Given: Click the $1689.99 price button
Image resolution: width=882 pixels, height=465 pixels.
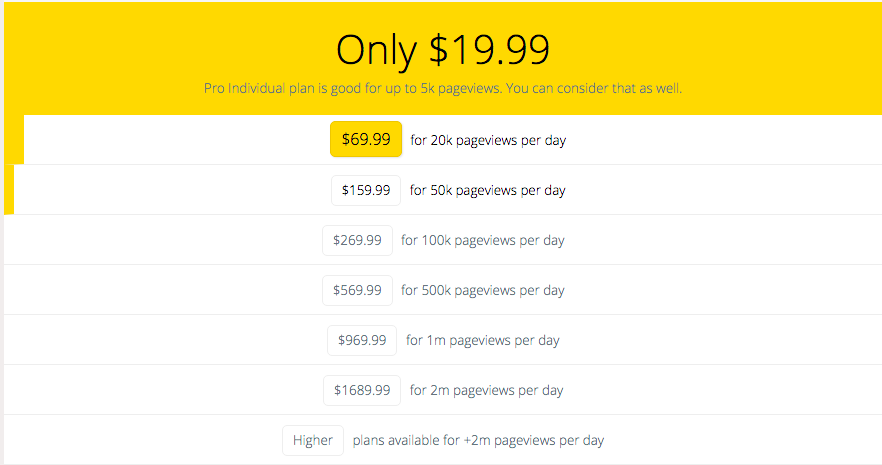Looking at the screenshot, I should coord(362,390).
